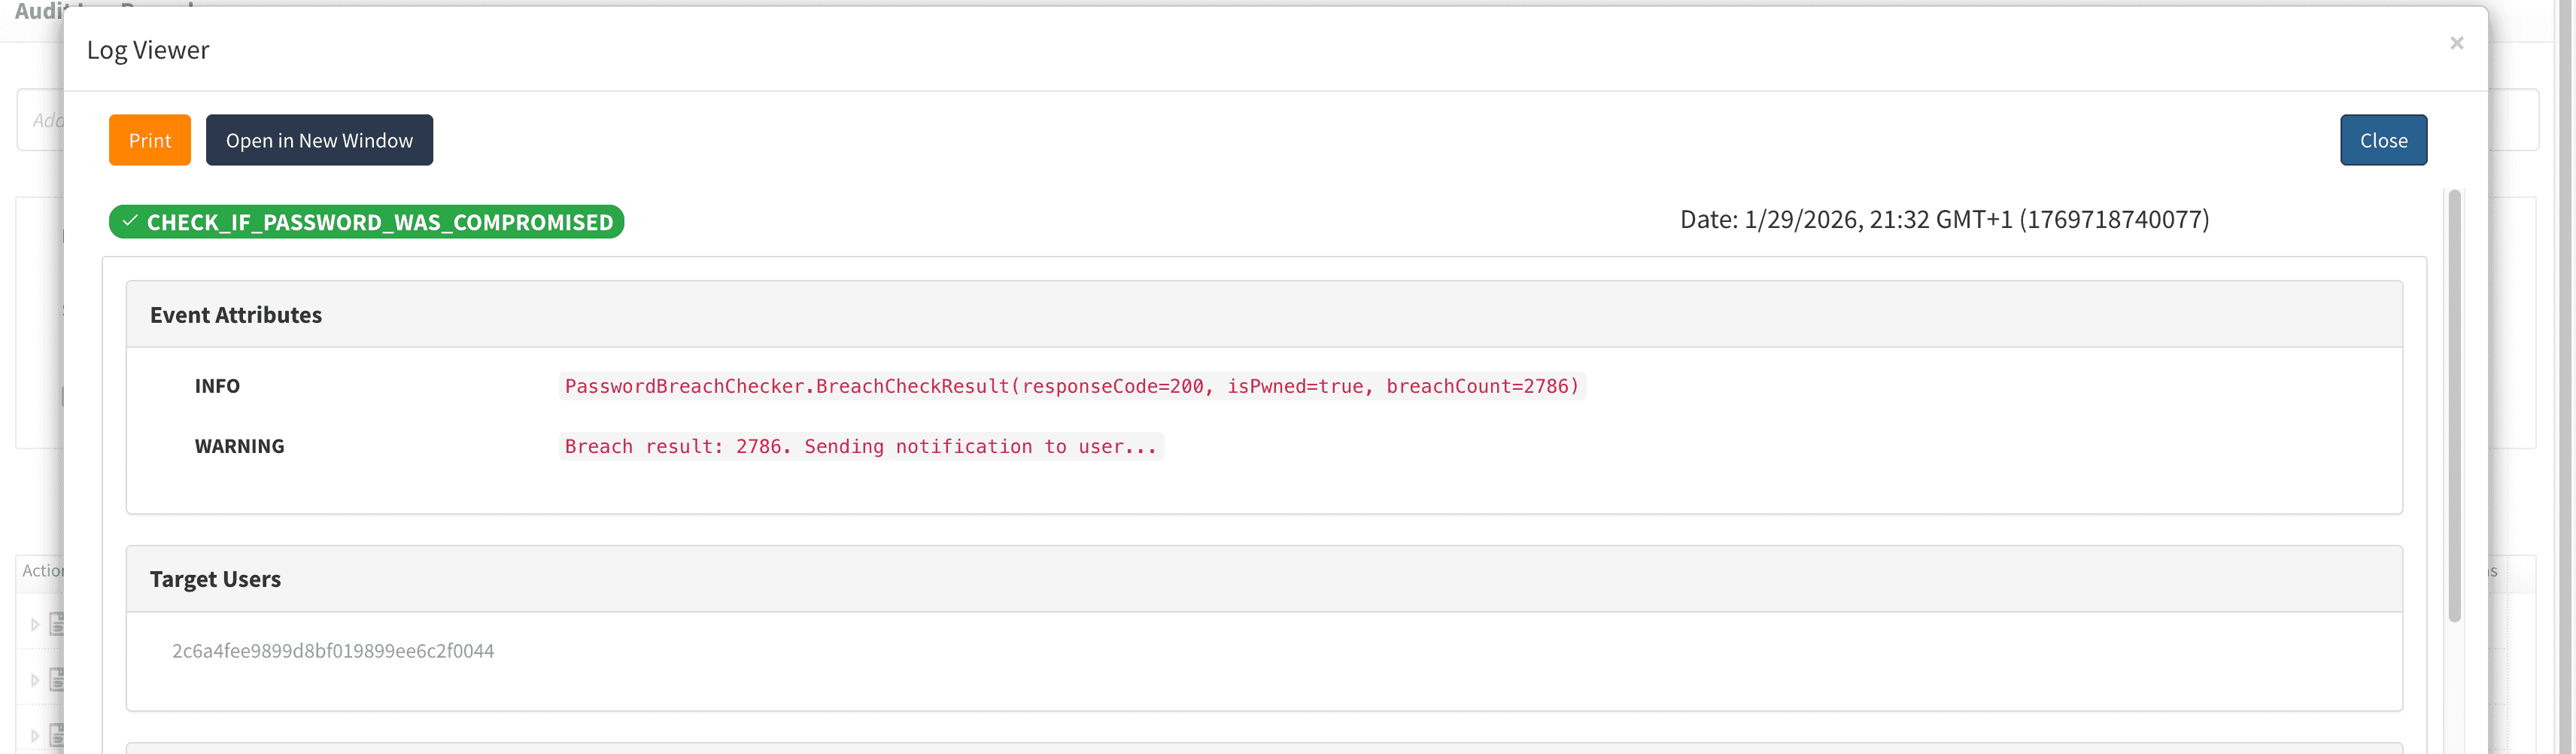The width and height of the screenshot is (2576, 754).
Task: Open the log in a new window
Action: (319, 140)
